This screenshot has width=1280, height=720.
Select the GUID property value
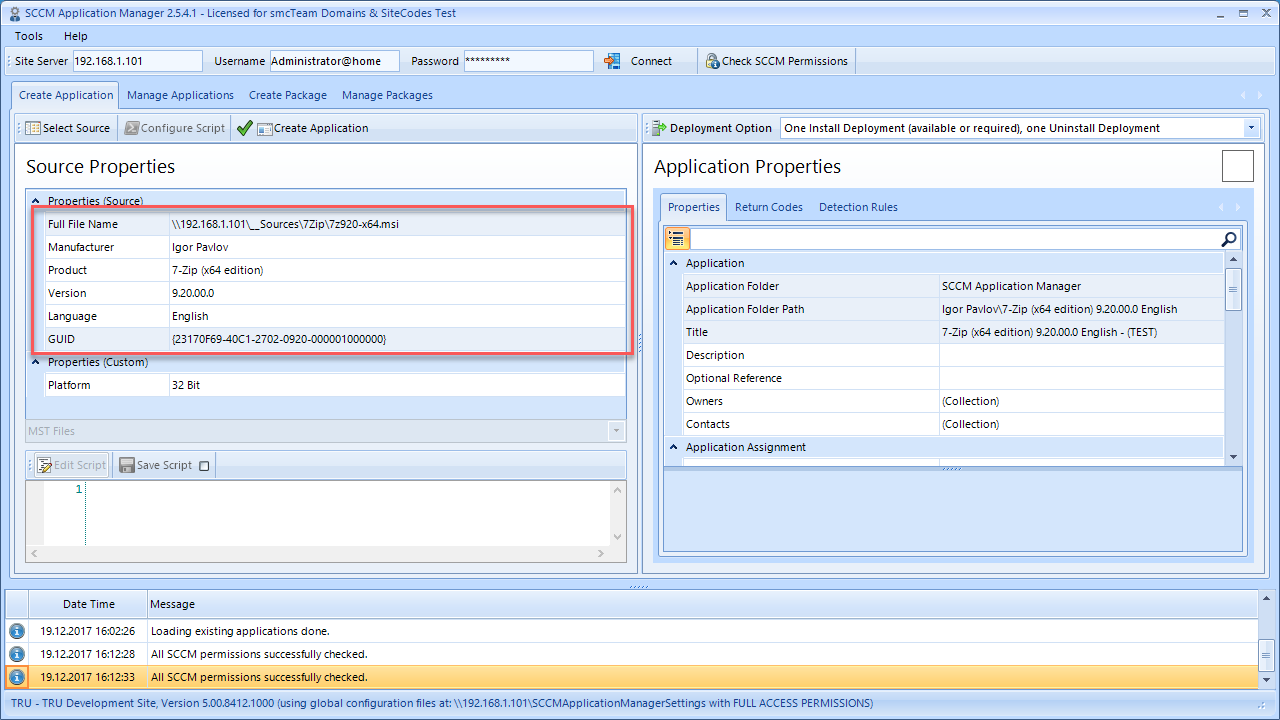(x=279, y=339)
